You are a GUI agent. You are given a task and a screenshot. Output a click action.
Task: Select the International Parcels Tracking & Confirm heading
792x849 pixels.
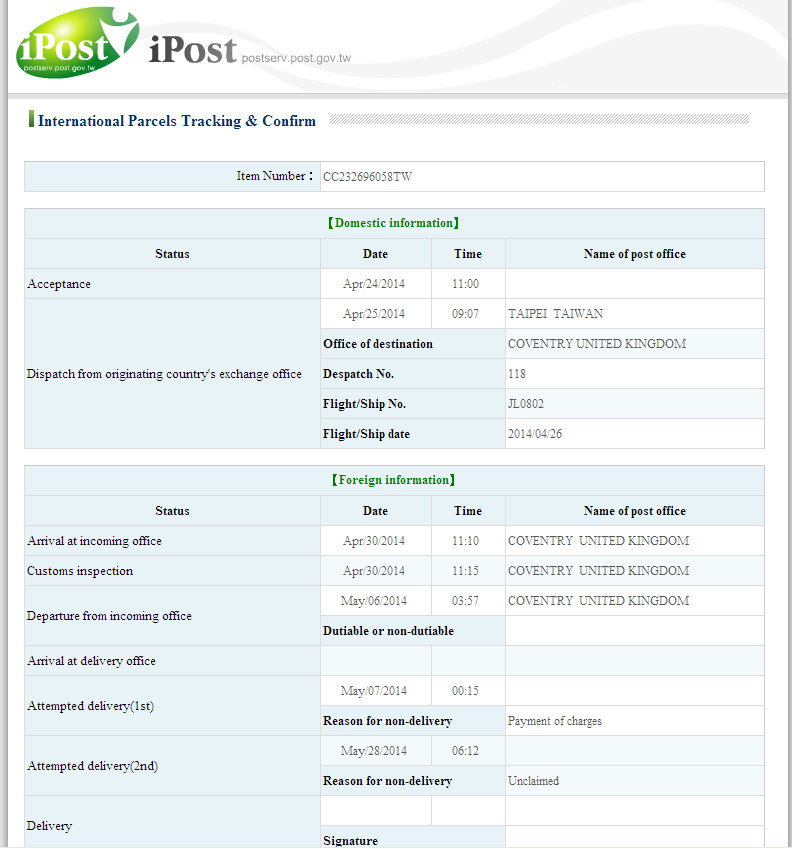point(177,121)
